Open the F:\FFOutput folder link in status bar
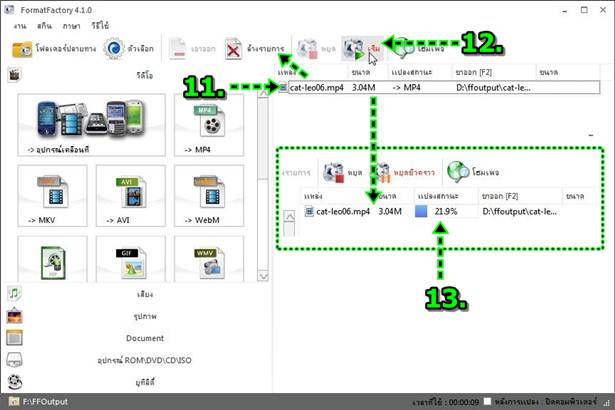The width and height of the screenshot is (615, 410). (38, 402)
